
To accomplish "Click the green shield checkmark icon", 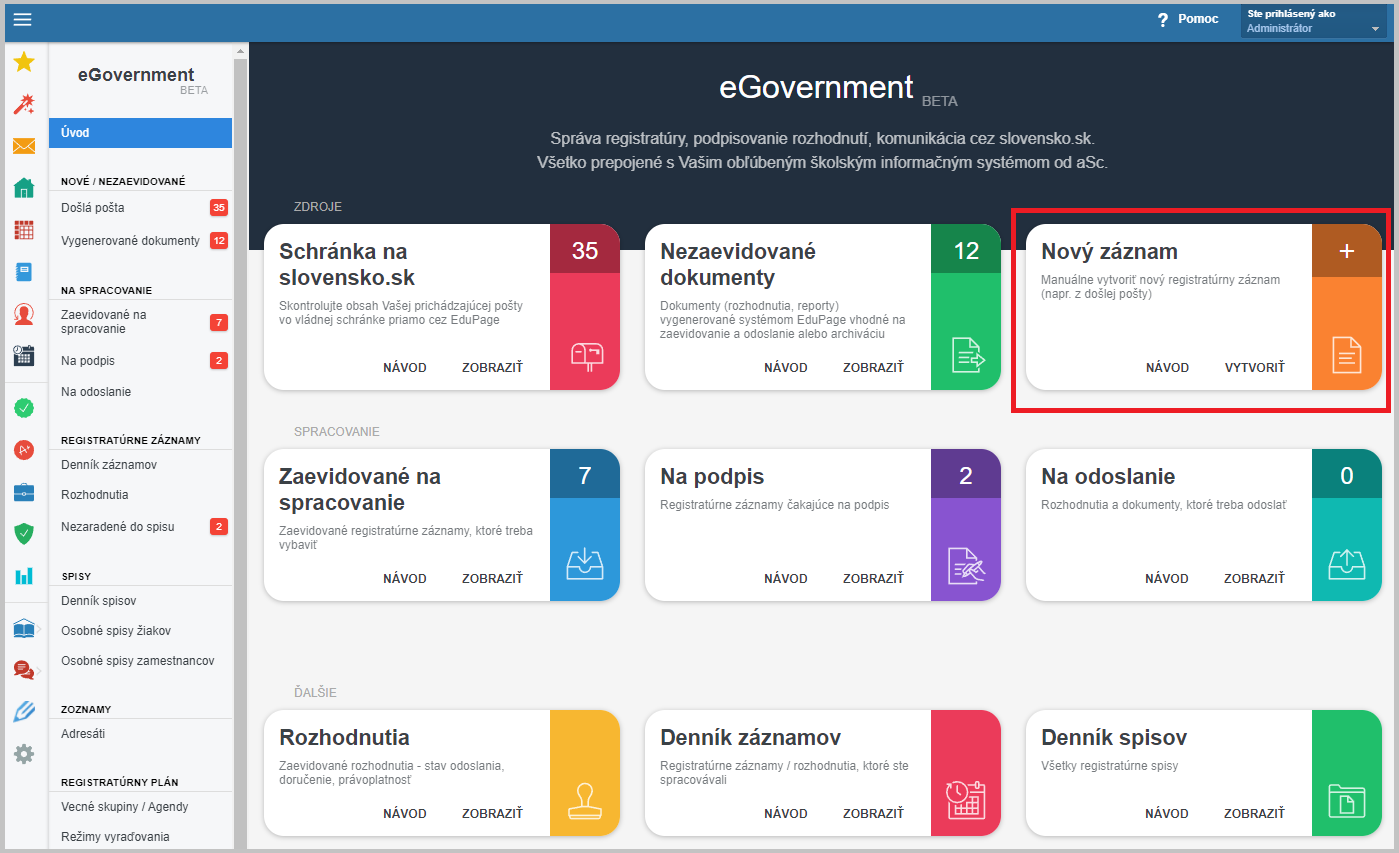I will [x=24, y=534].
